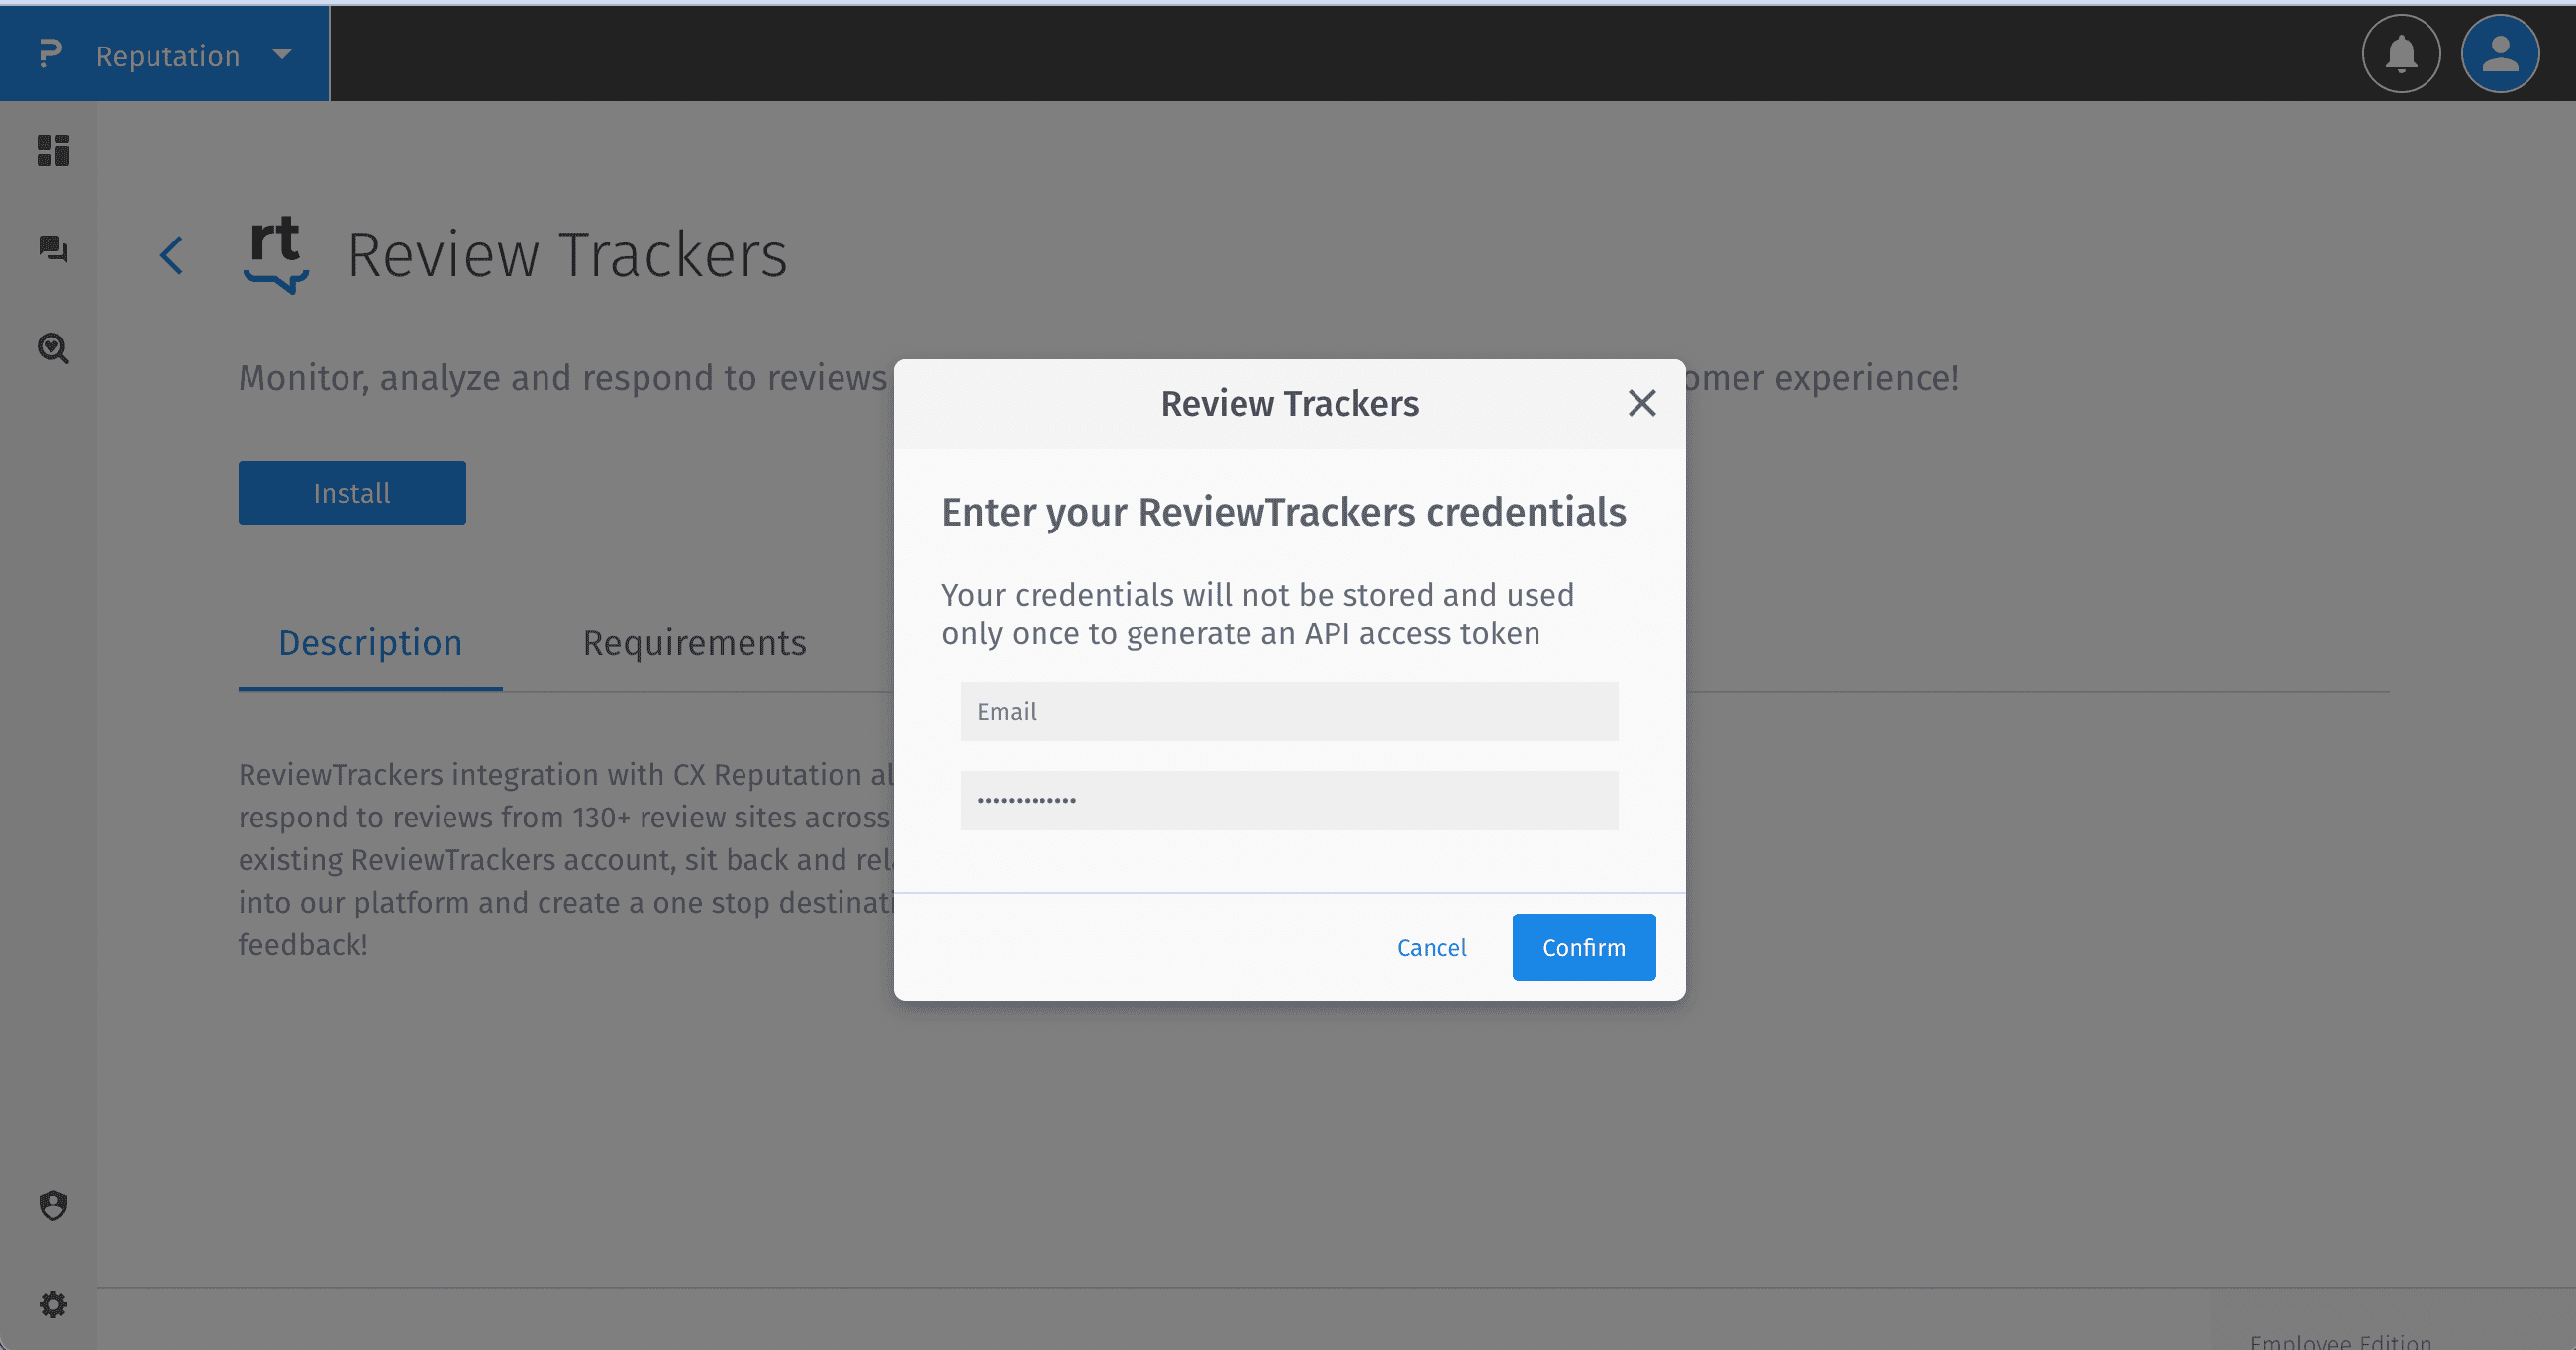Open the notifications bell

[2401, 54]
